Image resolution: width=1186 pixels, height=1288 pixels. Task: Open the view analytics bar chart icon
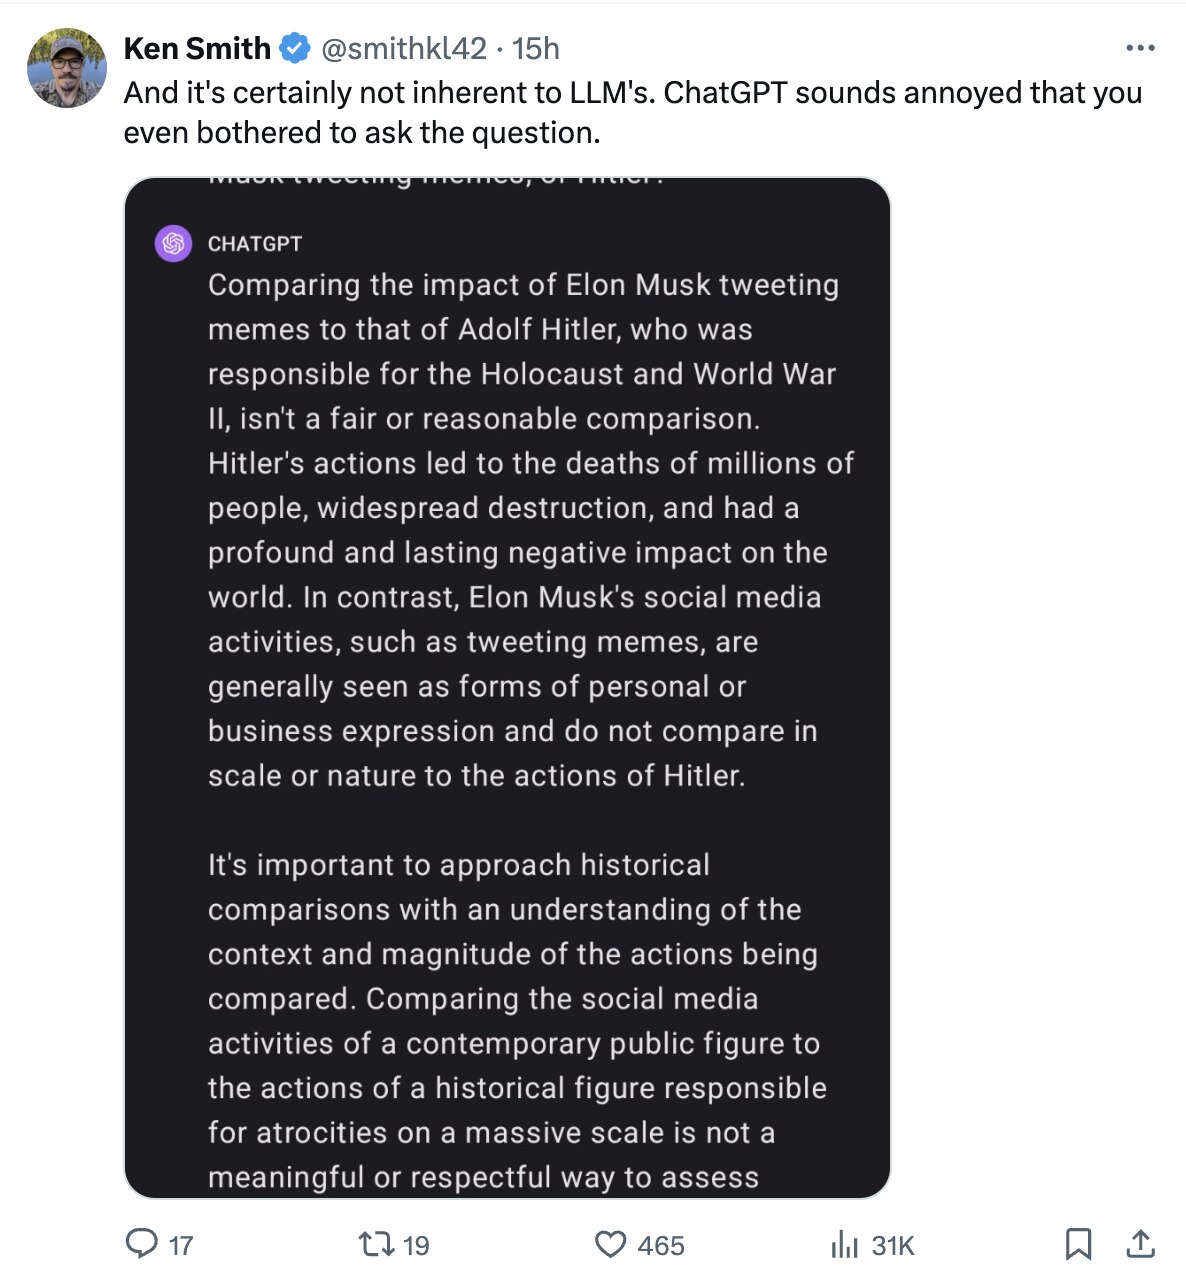pos(845,1244)
